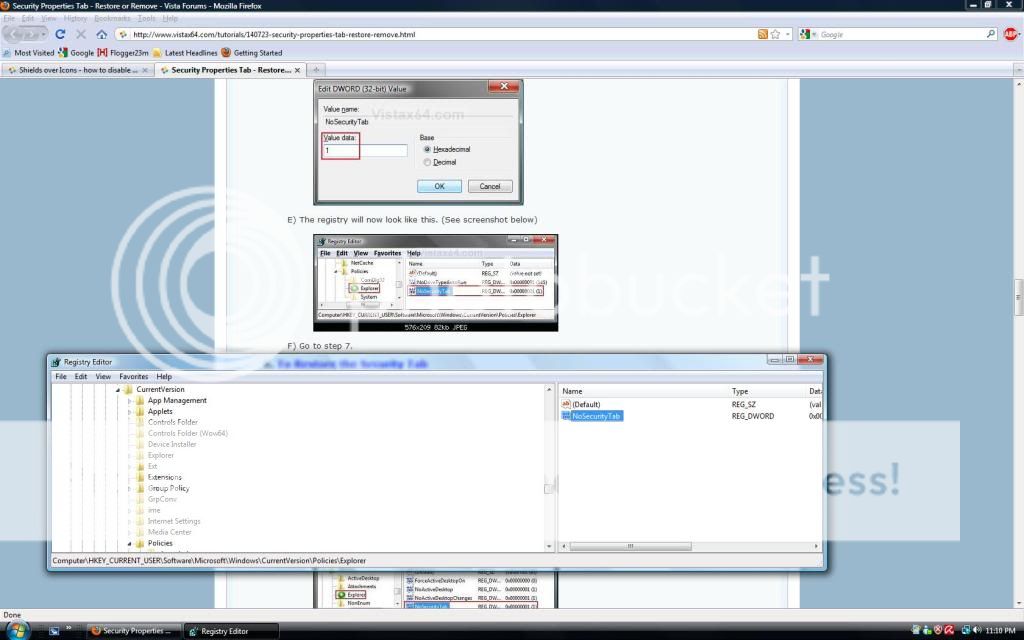Image resolution: width=1024 pixels, height=640 pixels.
Task: Open the Latest Headlines feed bookmark
Action: (x=185, y=53)
